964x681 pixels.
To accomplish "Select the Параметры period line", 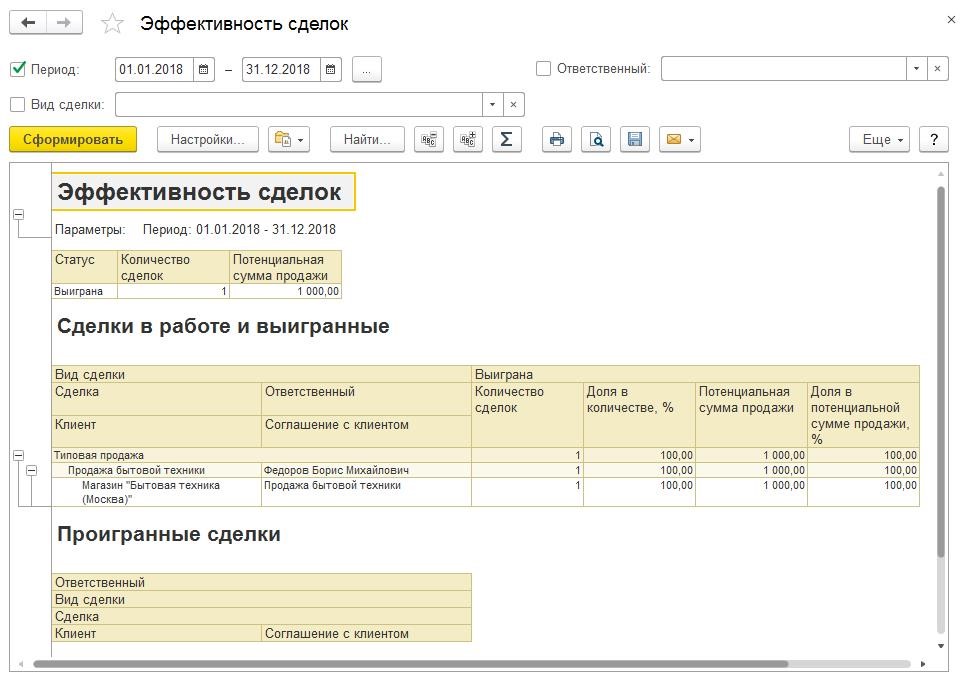I will coord(196,229).
